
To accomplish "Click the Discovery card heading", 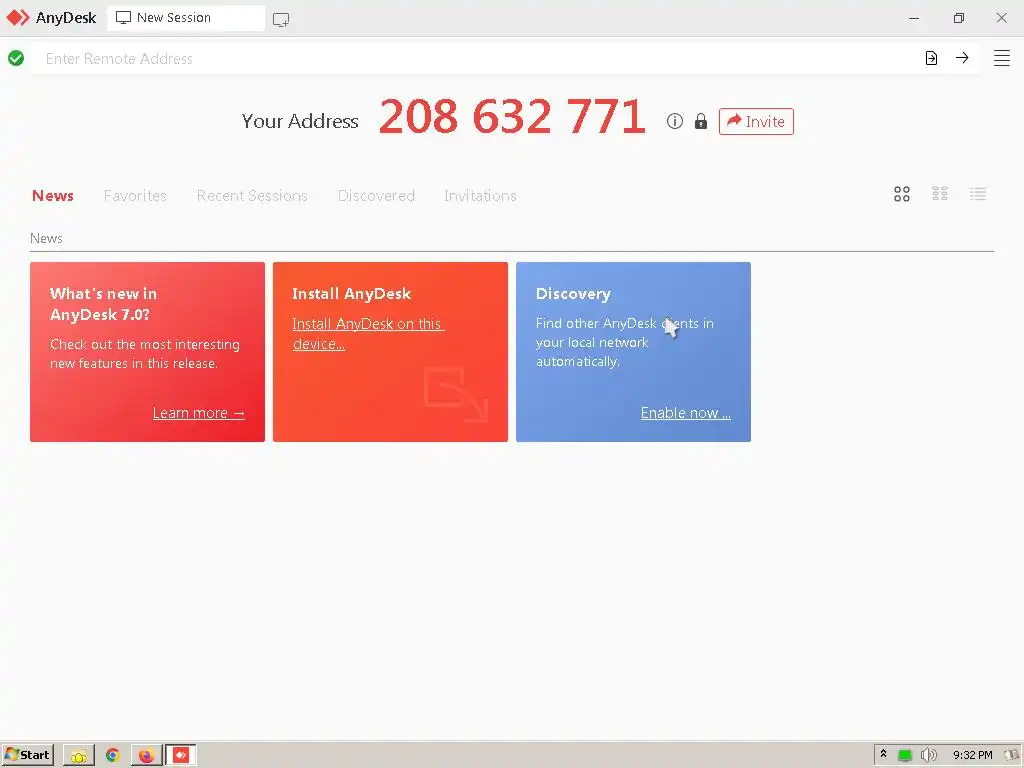I will pyautogui.click(x=573, y=294).
